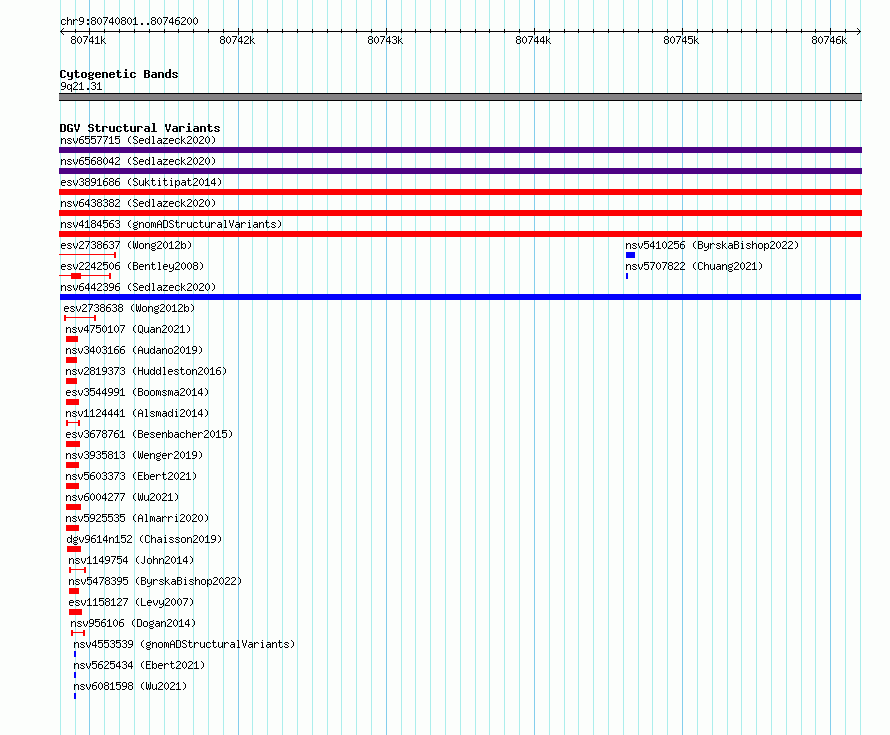The width and height of the screenshot is (890, 735).
Task: Open variant nsv5625434 (Ebert2021)
Action: (139, 665)
